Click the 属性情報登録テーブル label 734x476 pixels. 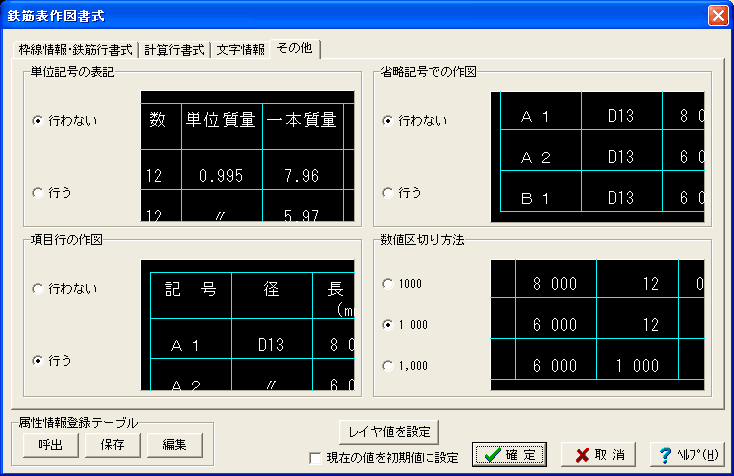point(78,423)
